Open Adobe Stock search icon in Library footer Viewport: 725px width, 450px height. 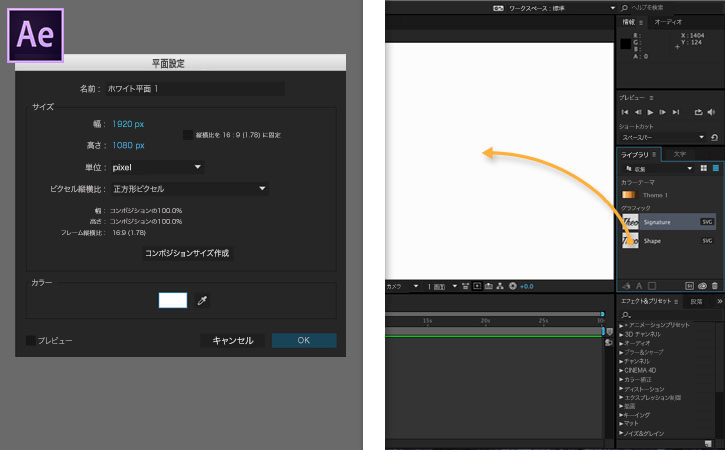[x=689, y=286]
